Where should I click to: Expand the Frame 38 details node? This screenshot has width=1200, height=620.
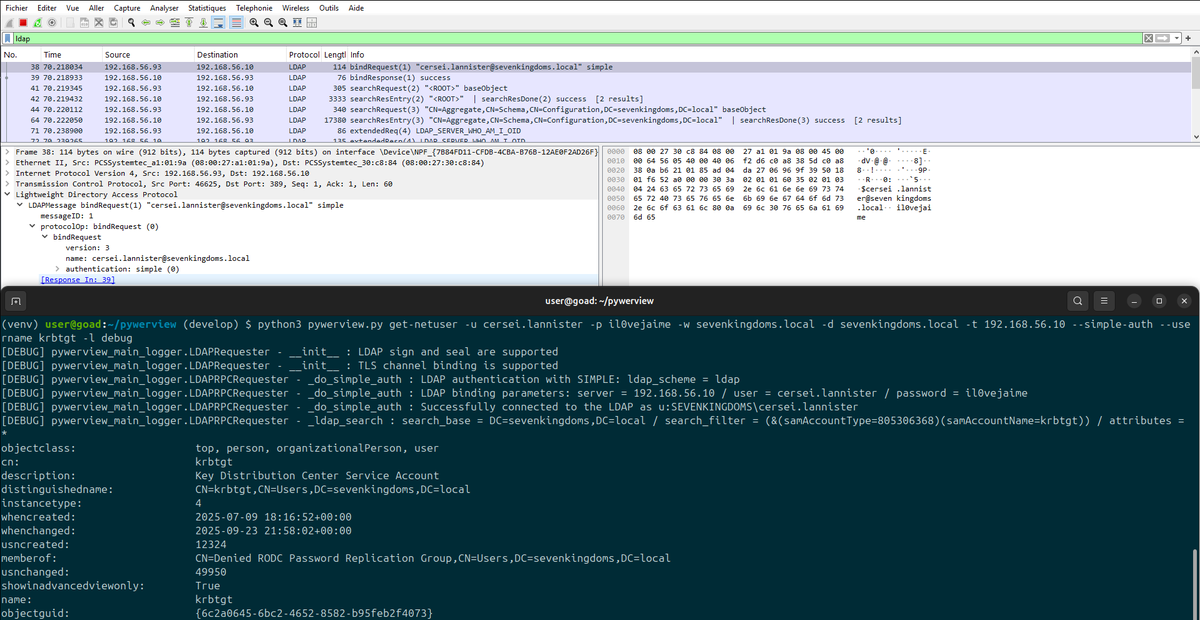(7, 151)
